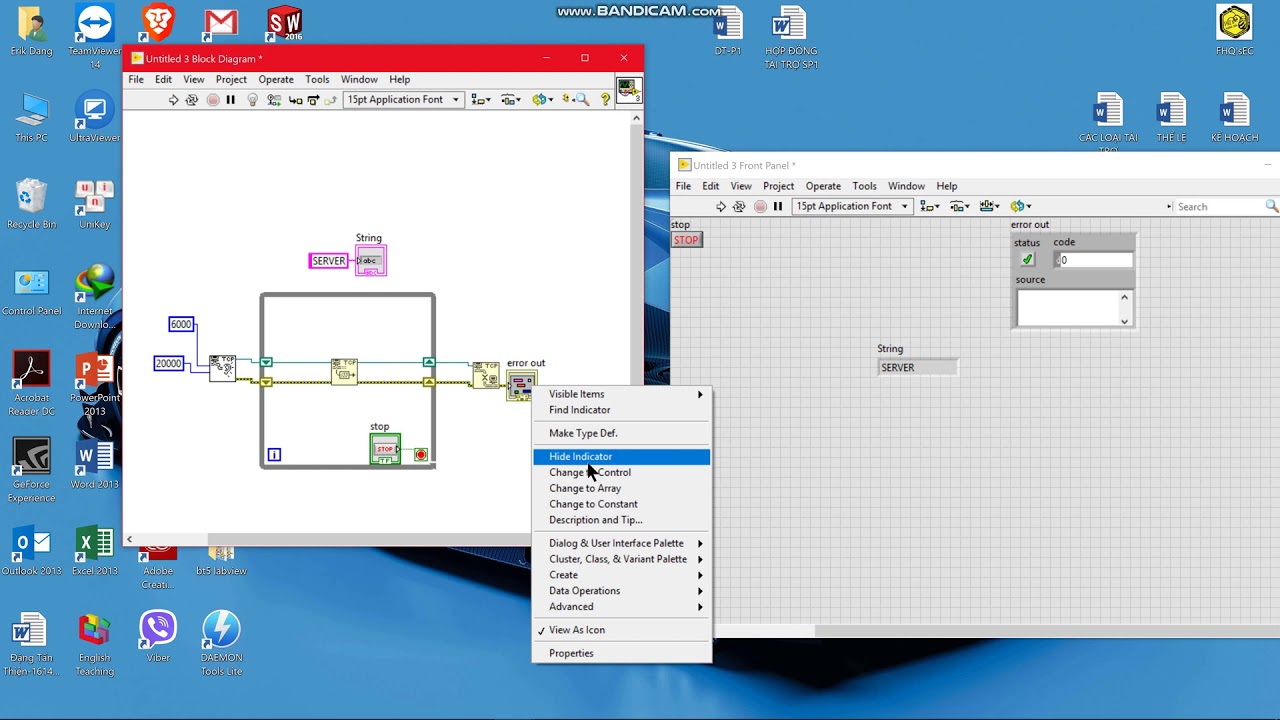Open Operate menu in Front Panel
Image resolution: width=1280 pixels, height=720 pixels.
tap(823, 186)
